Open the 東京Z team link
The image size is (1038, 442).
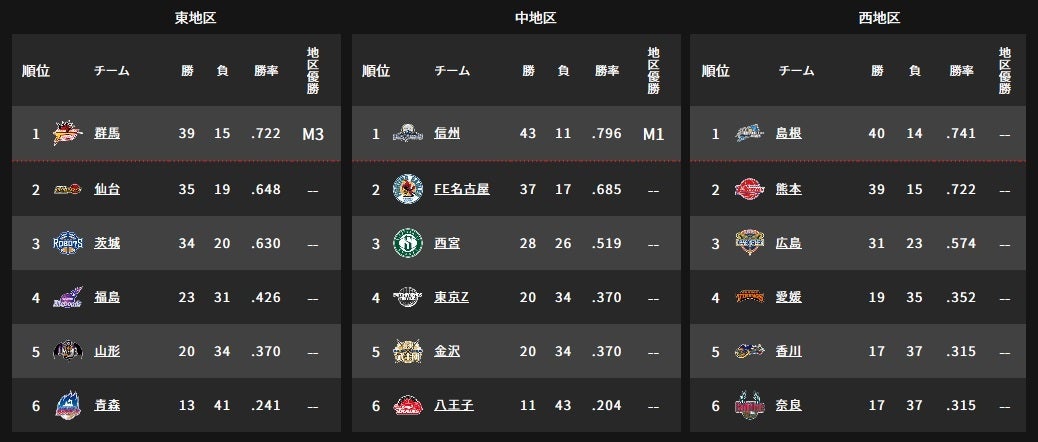451,297
